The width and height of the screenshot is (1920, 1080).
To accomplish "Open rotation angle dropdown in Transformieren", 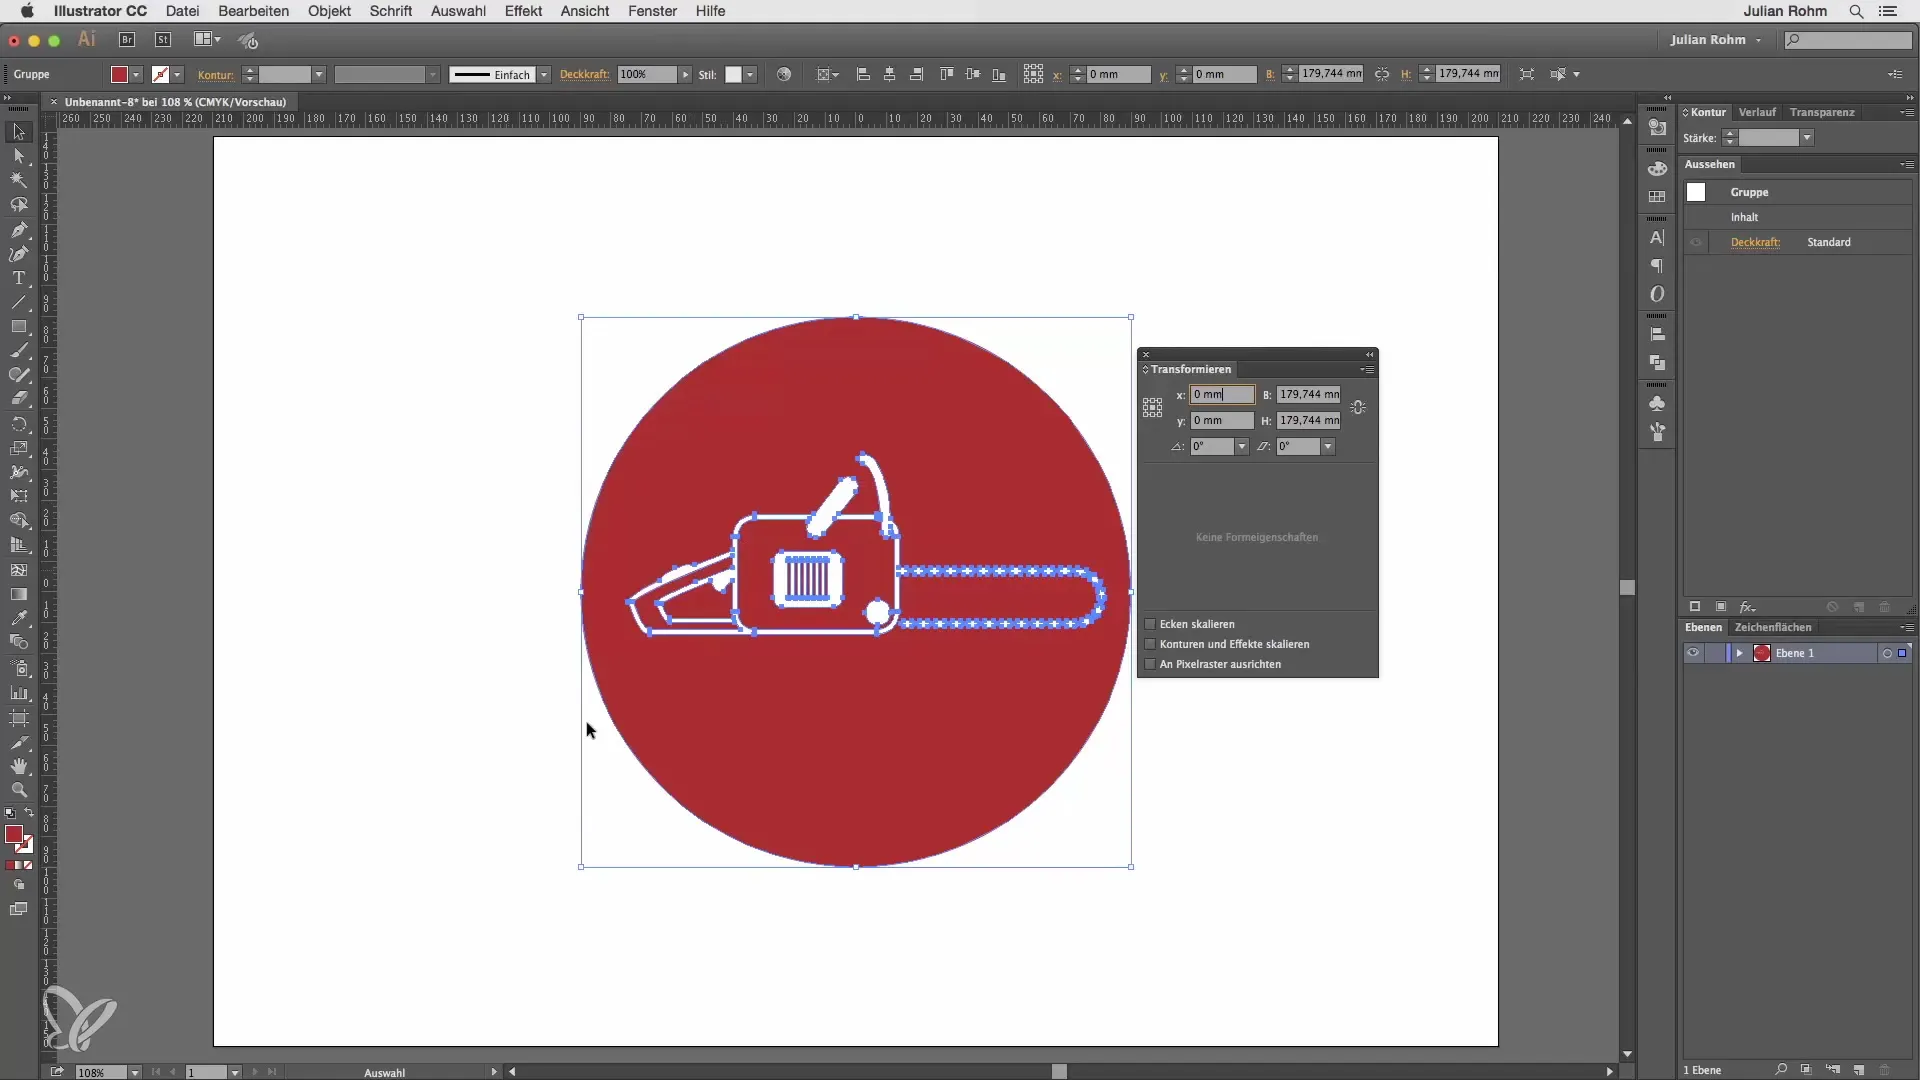I will (1242, 447).
